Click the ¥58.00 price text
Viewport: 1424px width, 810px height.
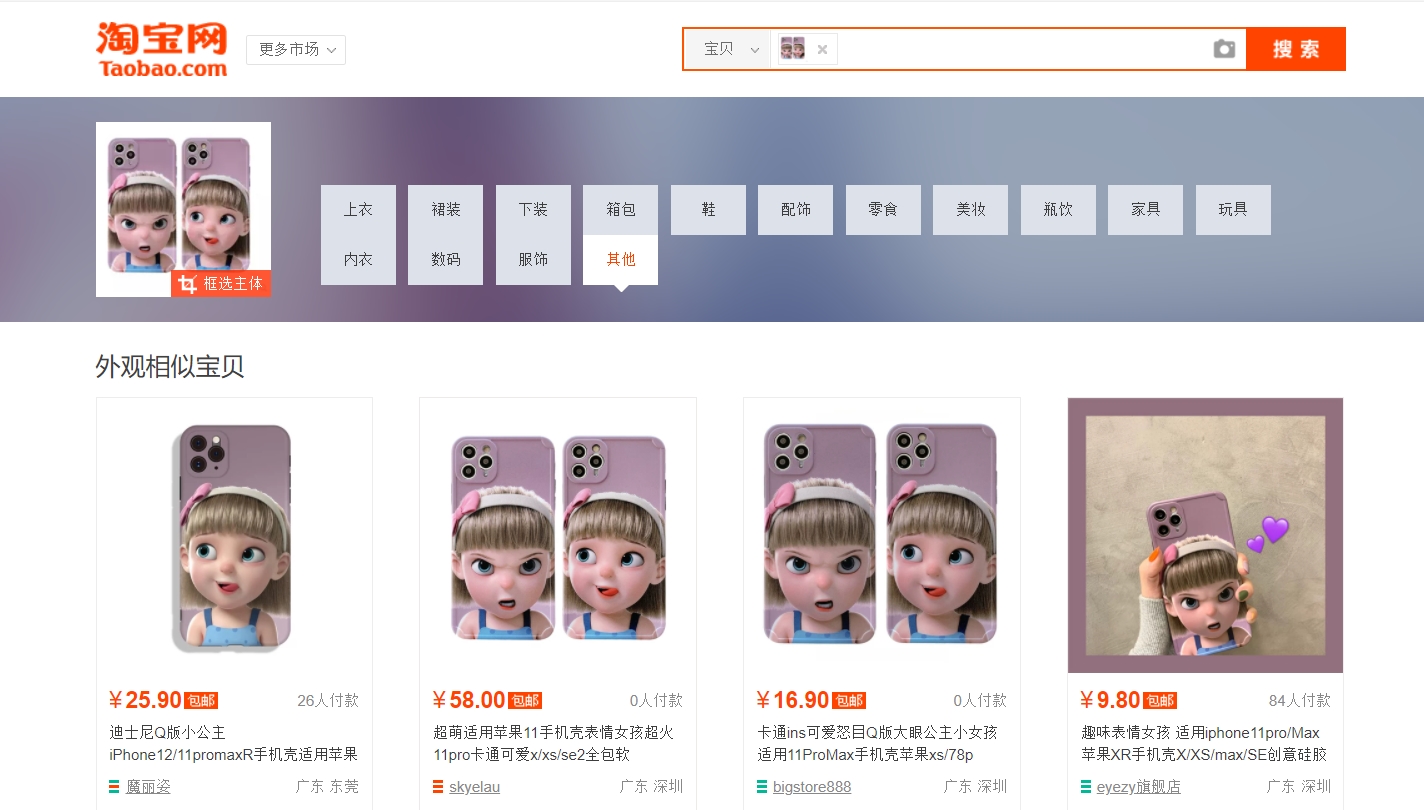(469, 700)
